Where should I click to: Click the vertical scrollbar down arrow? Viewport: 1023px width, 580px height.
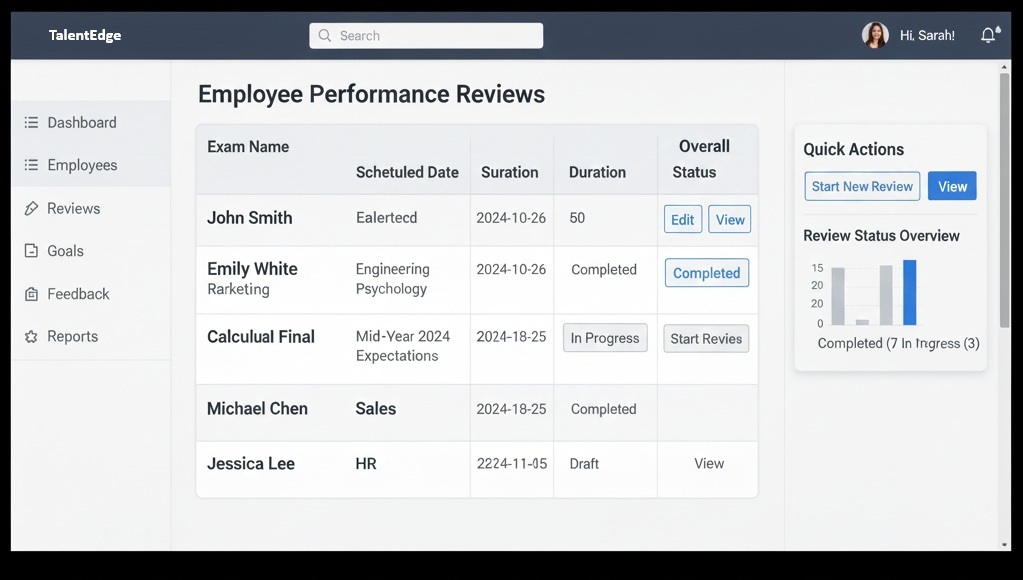(1004, 545)
